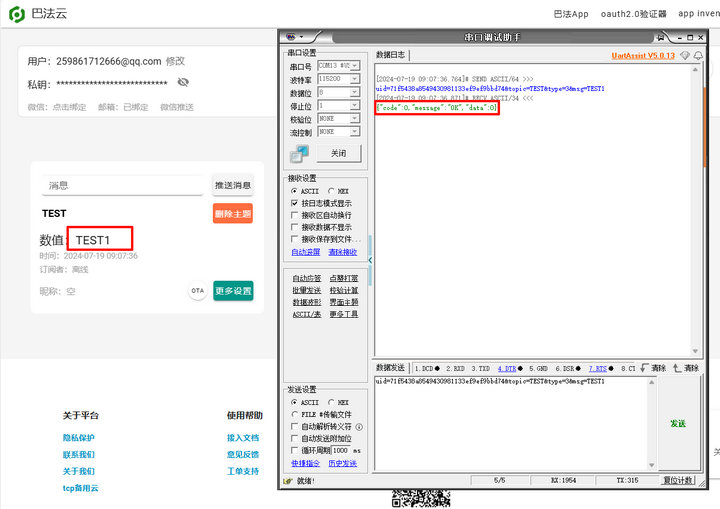
Task: Click the orange 删除主题 button
Action: pos(232,214)
